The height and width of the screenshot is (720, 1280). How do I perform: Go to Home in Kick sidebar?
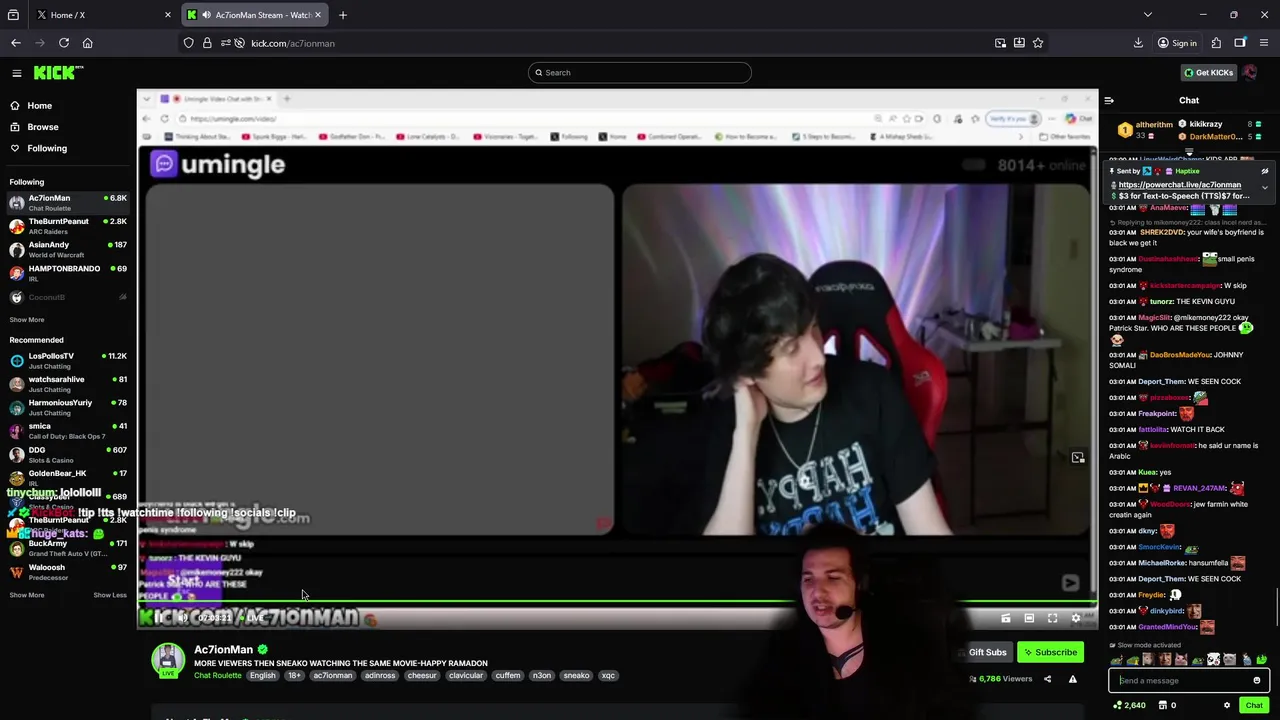click(68, 105)
